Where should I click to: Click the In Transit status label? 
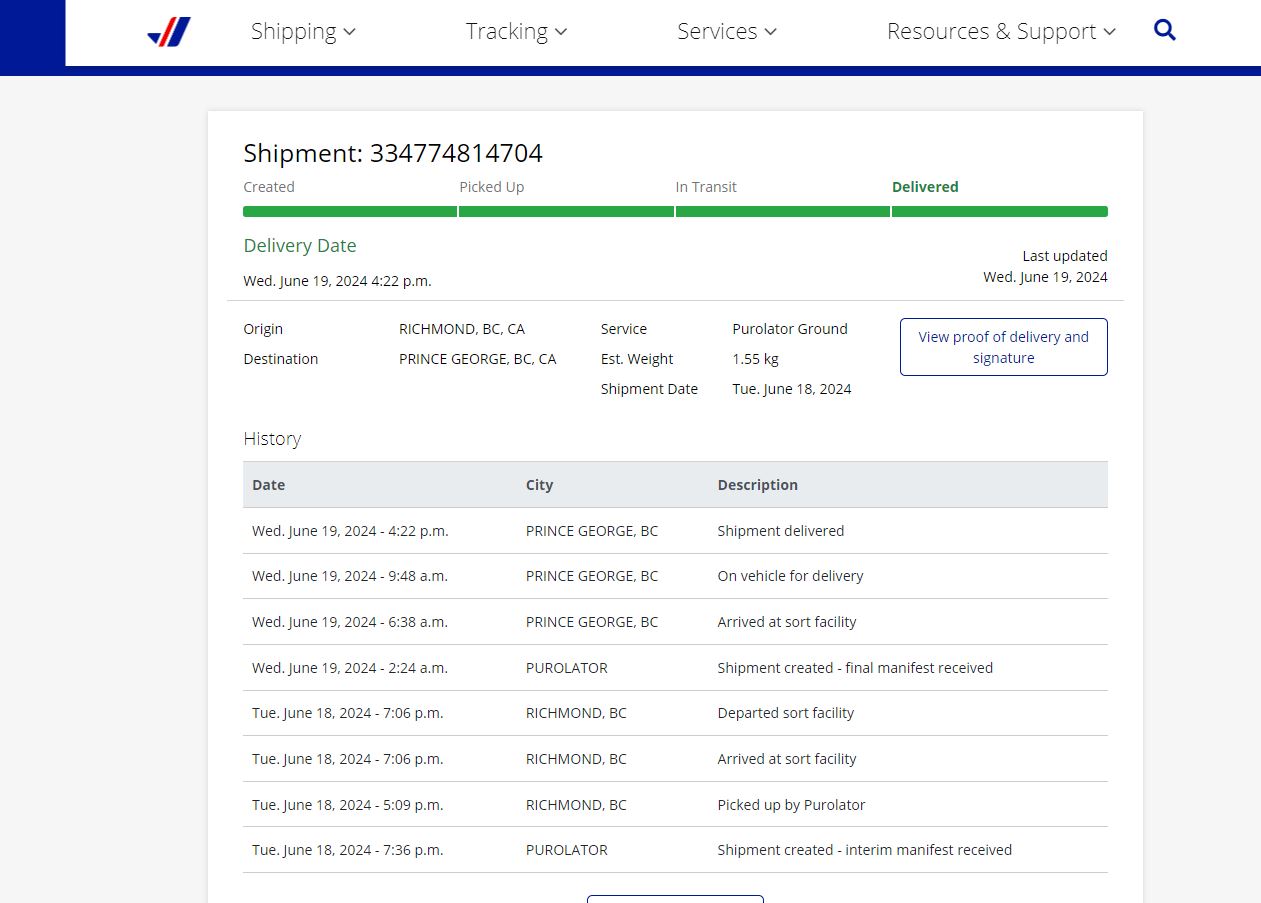point(706,187)
